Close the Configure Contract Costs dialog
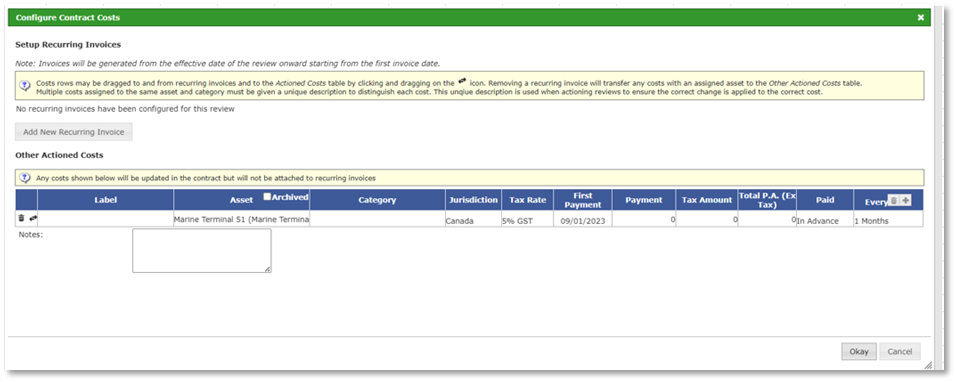Screen dimensions: 956x382 pyautogui.click(x=921, y=18)
